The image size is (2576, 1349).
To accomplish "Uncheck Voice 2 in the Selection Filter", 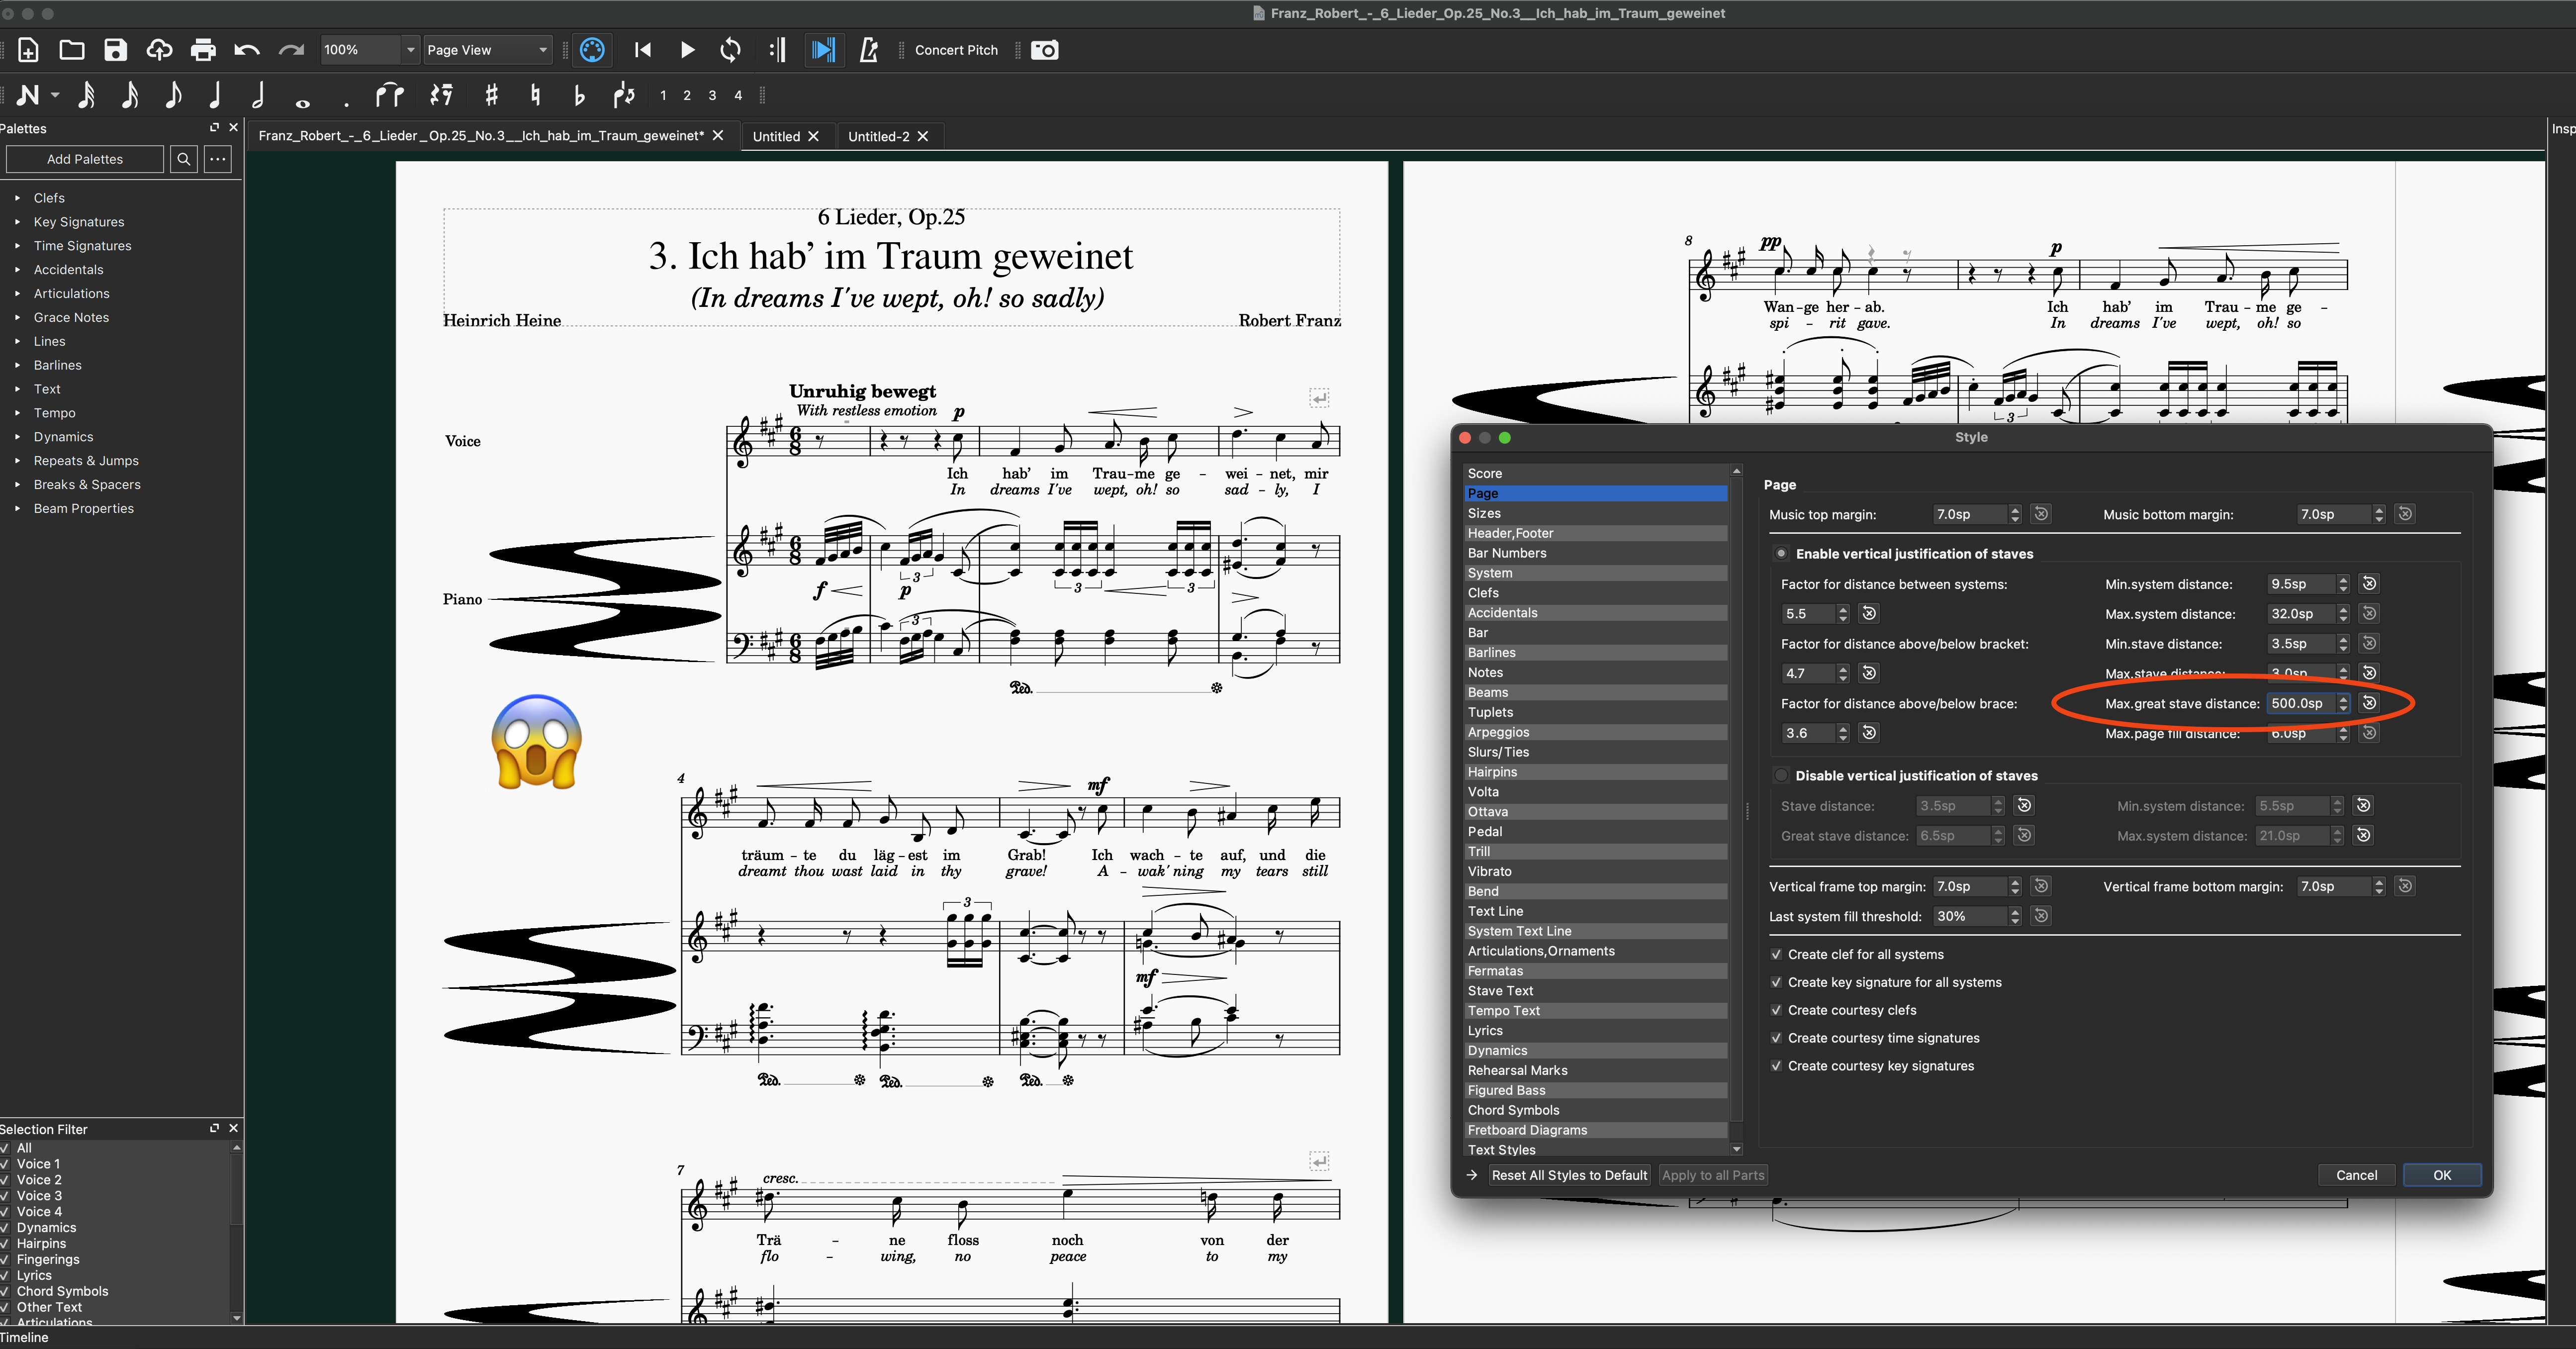I will pos(6,1179).
